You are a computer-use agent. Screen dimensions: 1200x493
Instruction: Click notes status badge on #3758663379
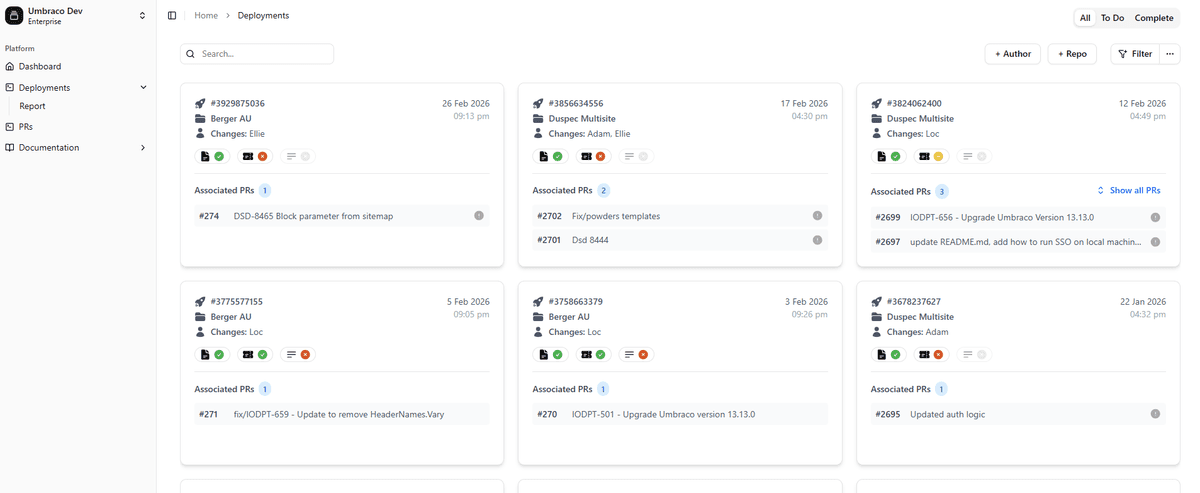click(636, 354)
